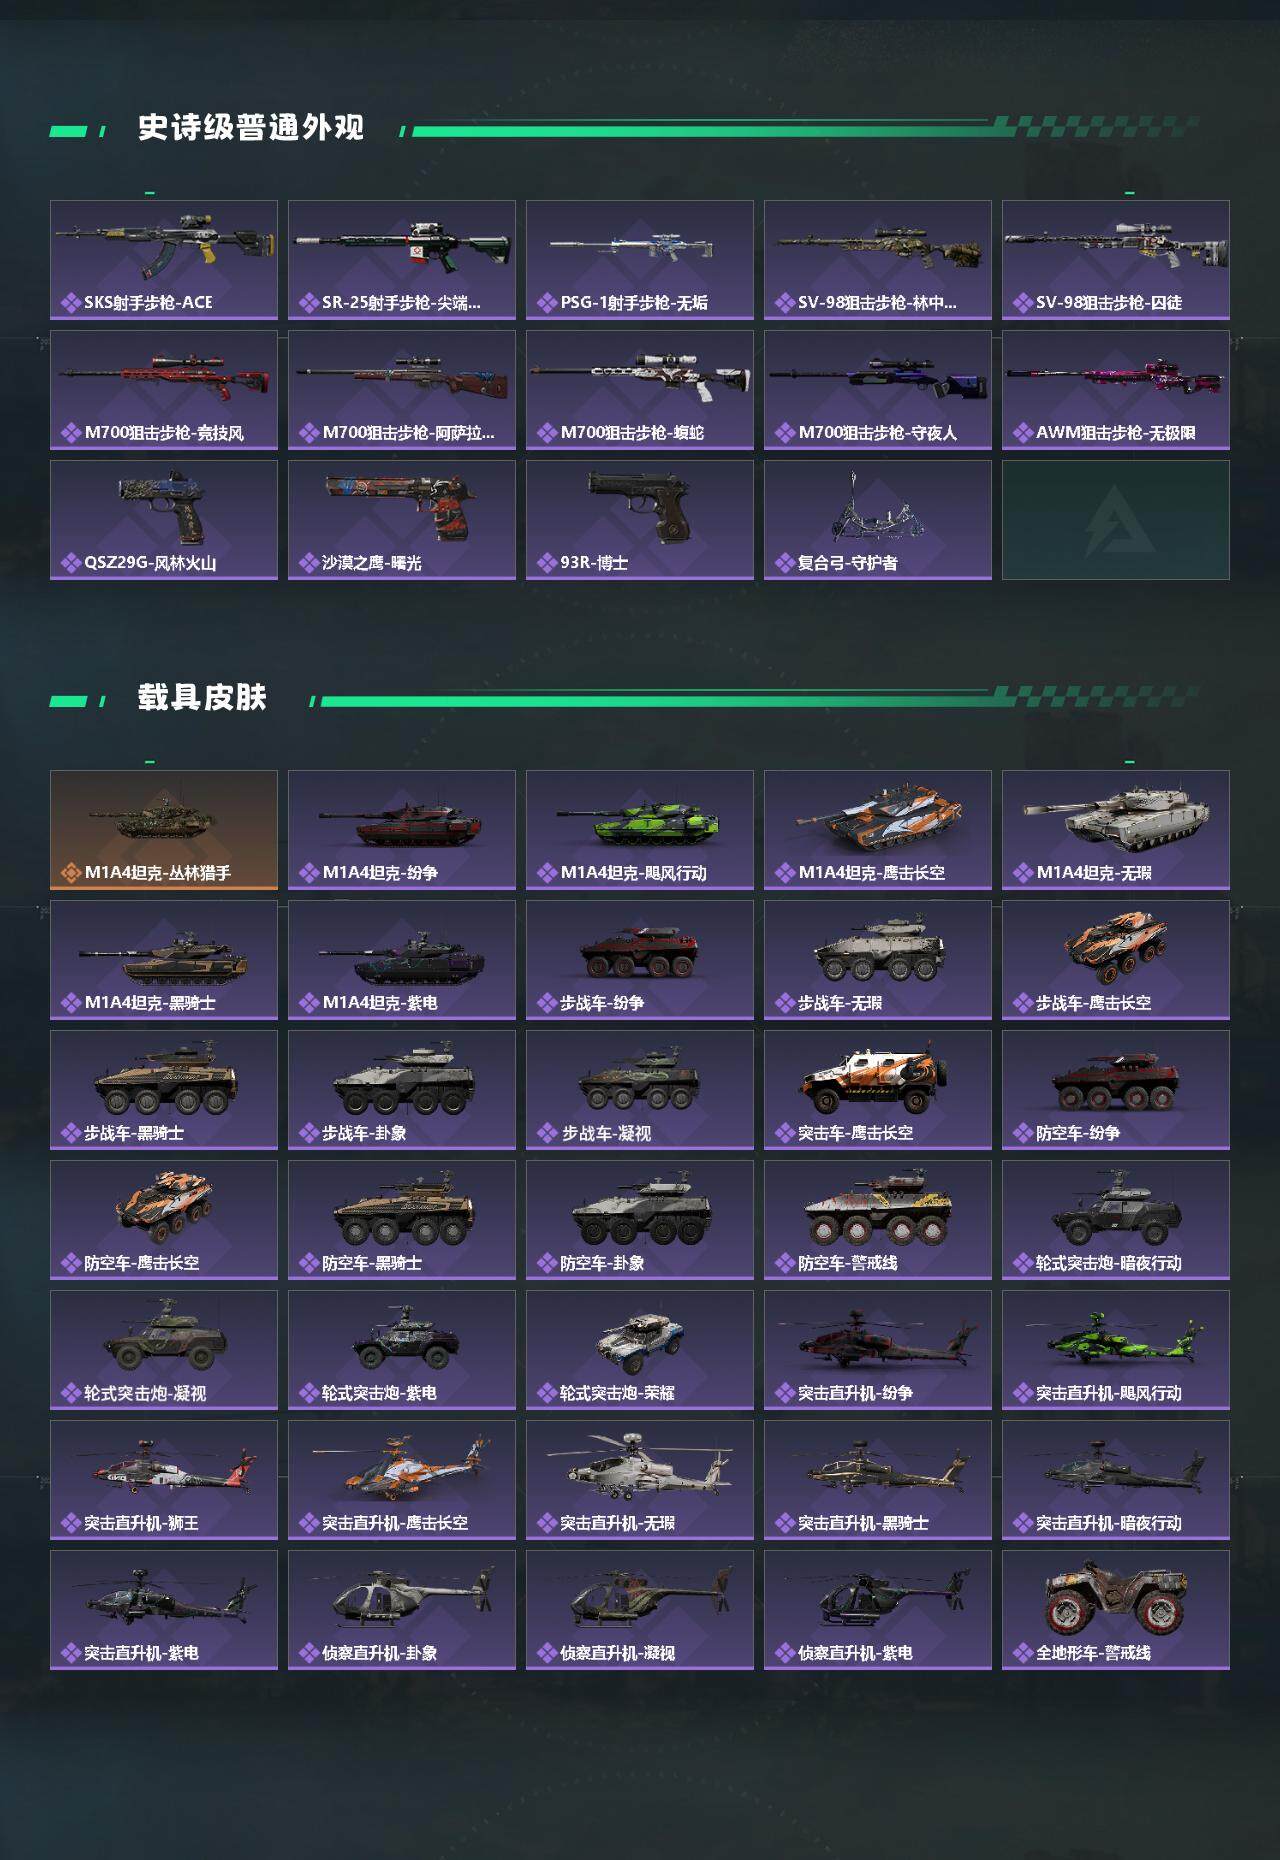This screenshot has height=1860, width=1280.
Task: Choose the M700狙击步枪-守夜人 rifle skin
Action: click(x=878, y=390)
